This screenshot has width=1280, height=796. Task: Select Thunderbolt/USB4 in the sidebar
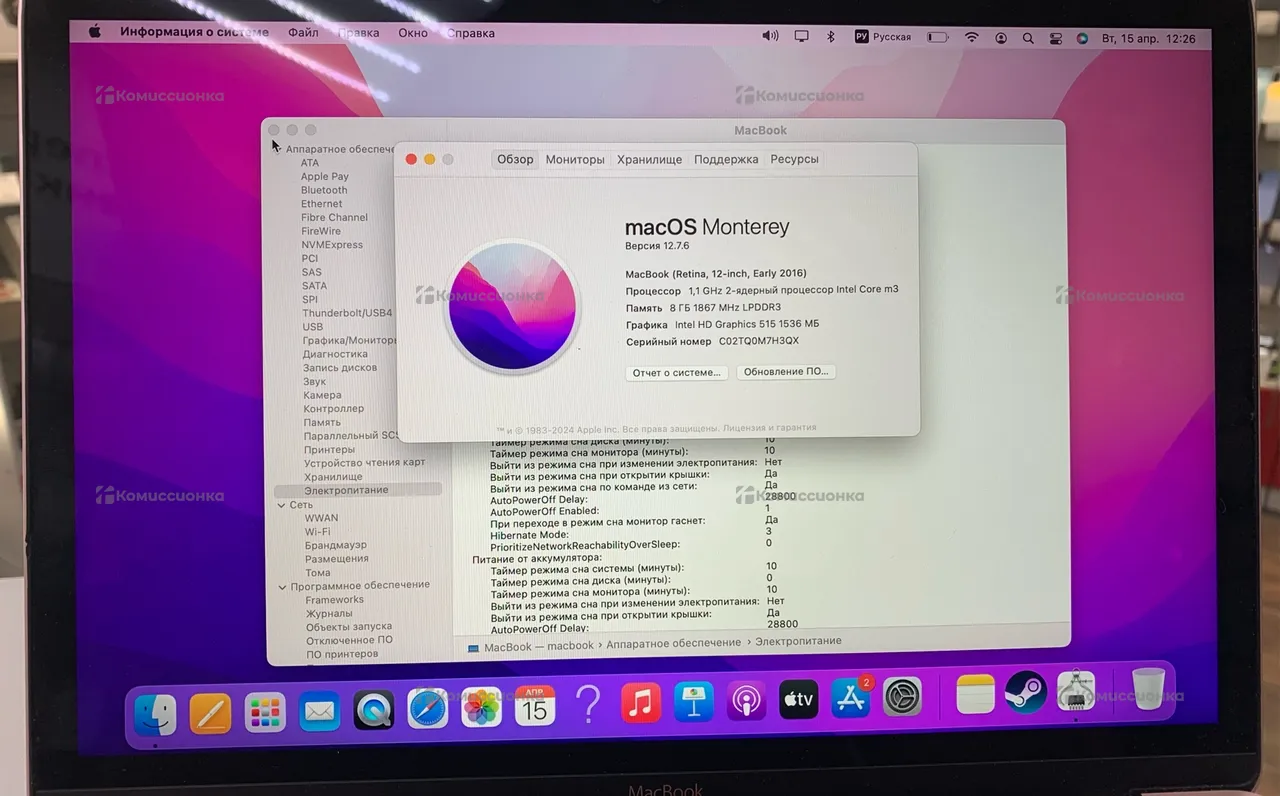347,313
